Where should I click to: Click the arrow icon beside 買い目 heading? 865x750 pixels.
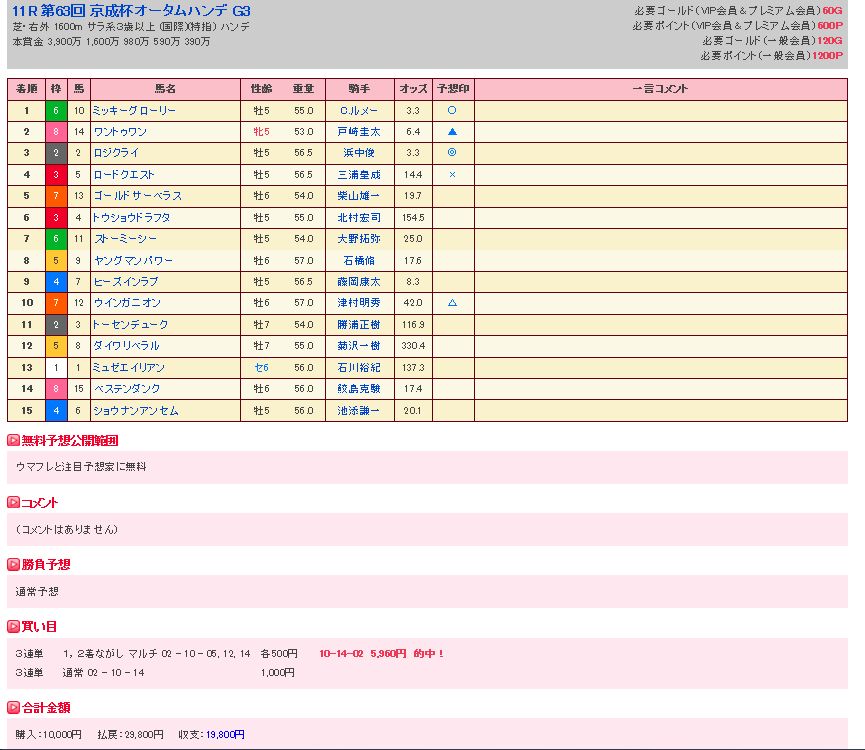coord(13,627)
